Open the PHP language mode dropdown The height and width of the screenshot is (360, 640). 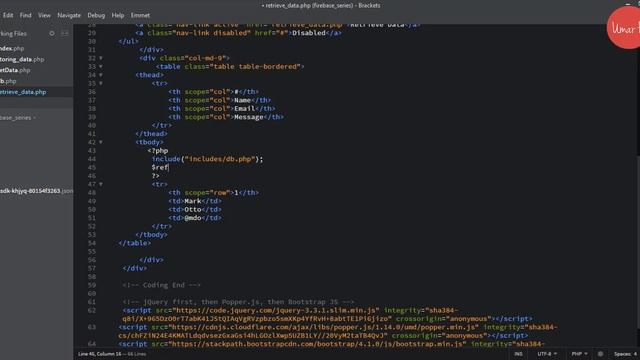579,354
